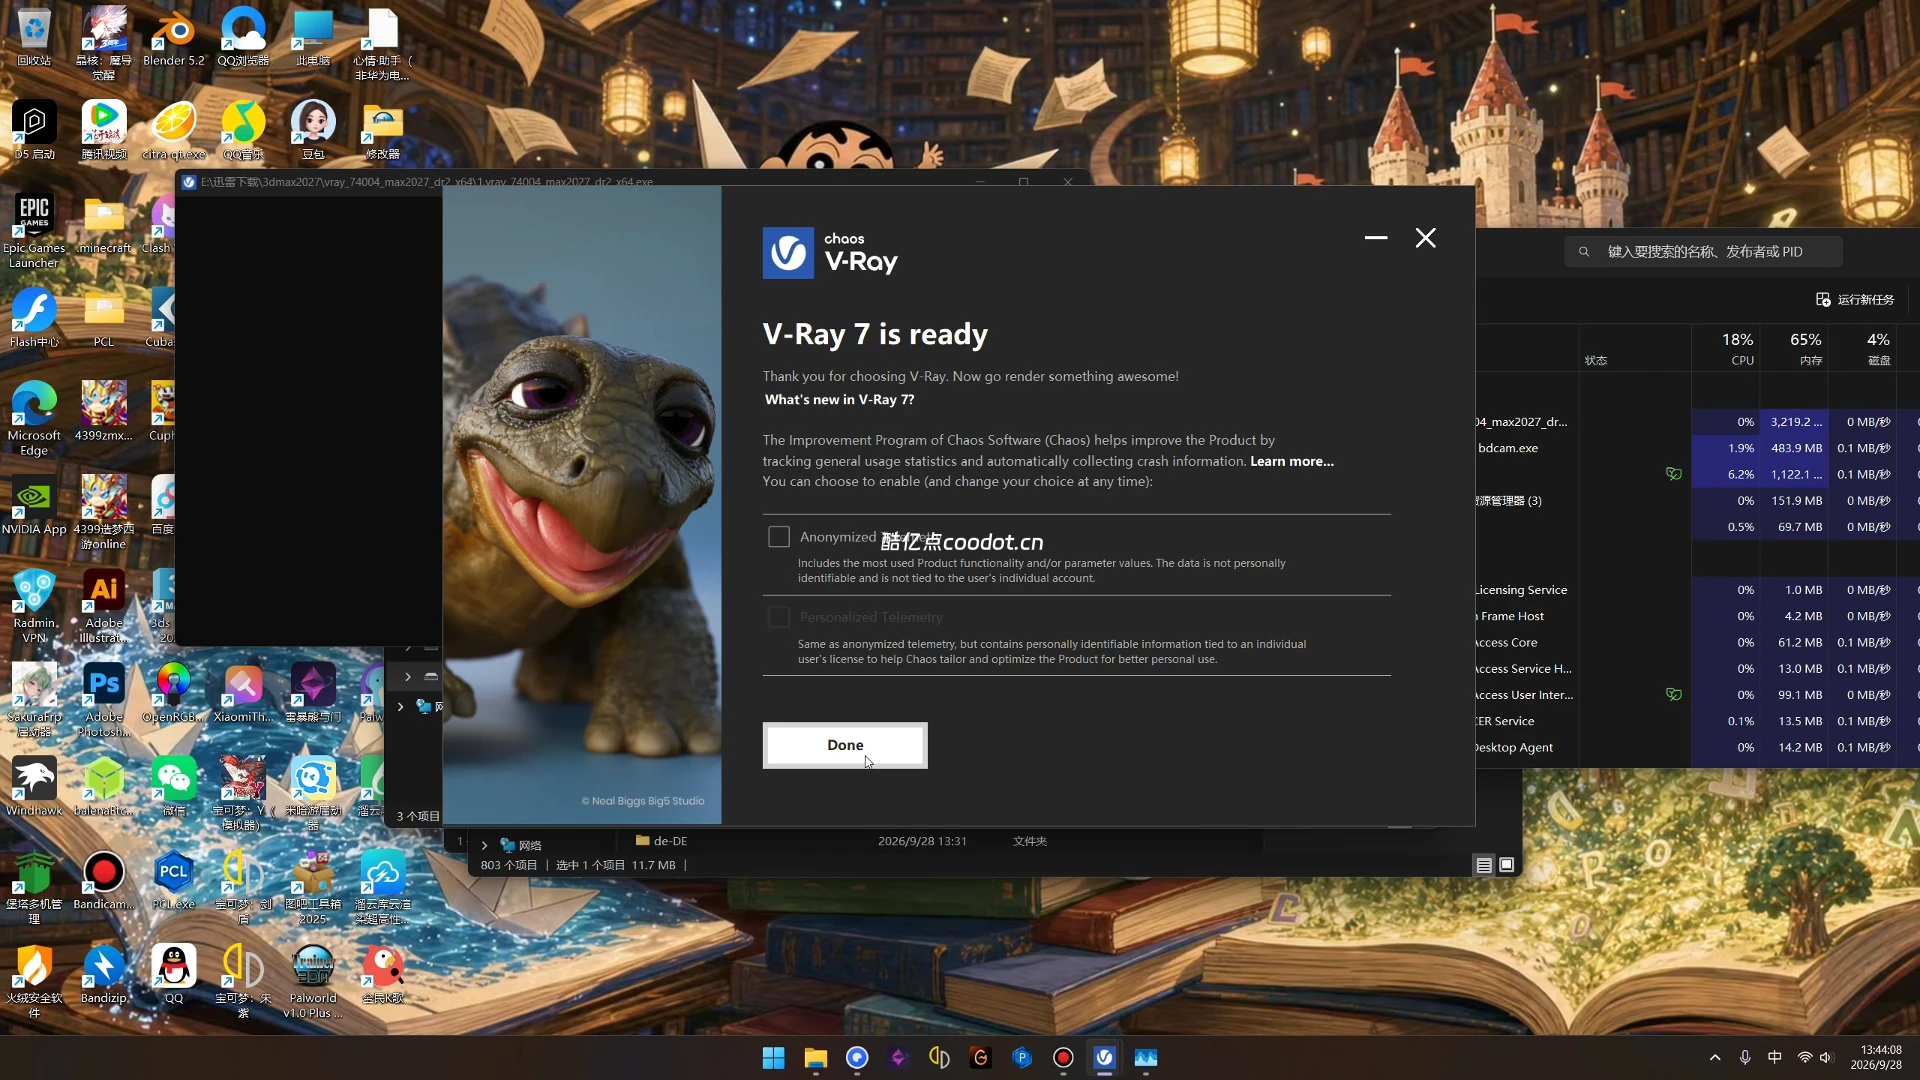Expand the Network tree item in File Explorer
1920x1080 pixels.
484,845
